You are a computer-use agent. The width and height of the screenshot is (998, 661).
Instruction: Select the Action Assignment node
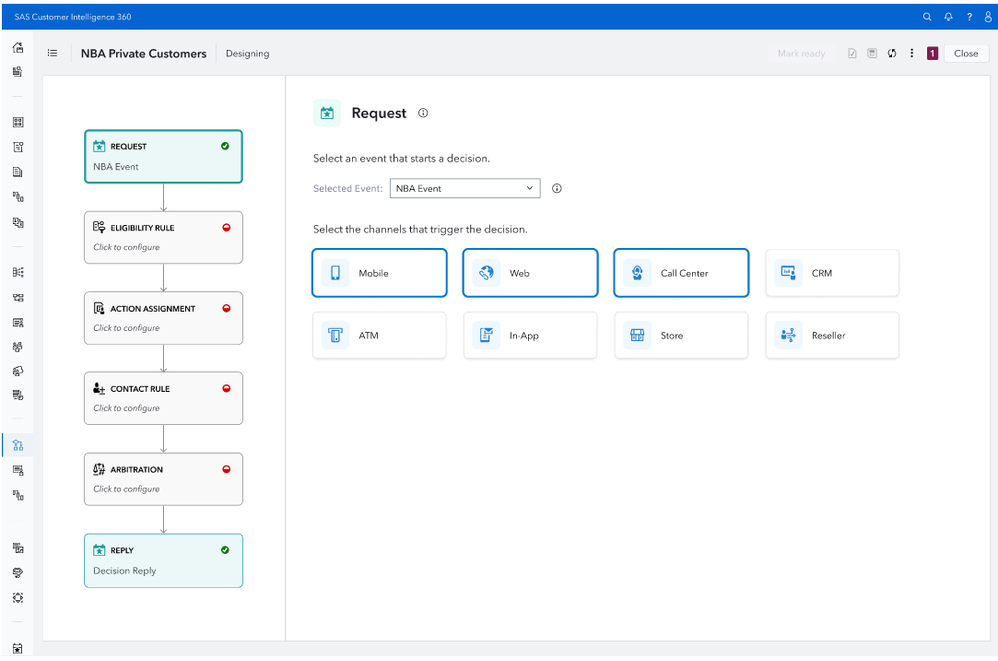164,318
